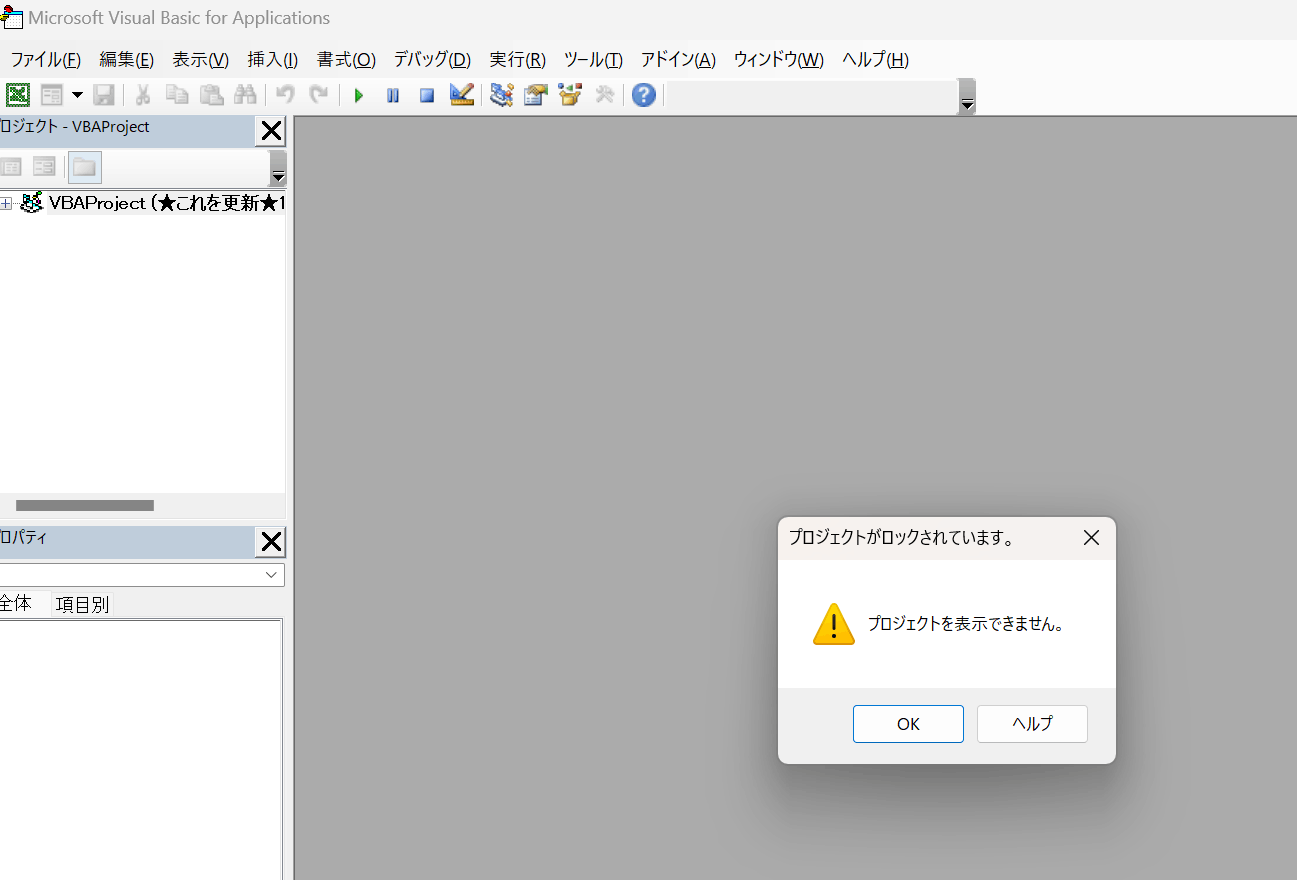The width and height of the screenshot is (1297, 880).
Task: Click the blue Help question icon
Action: [644, 95]
